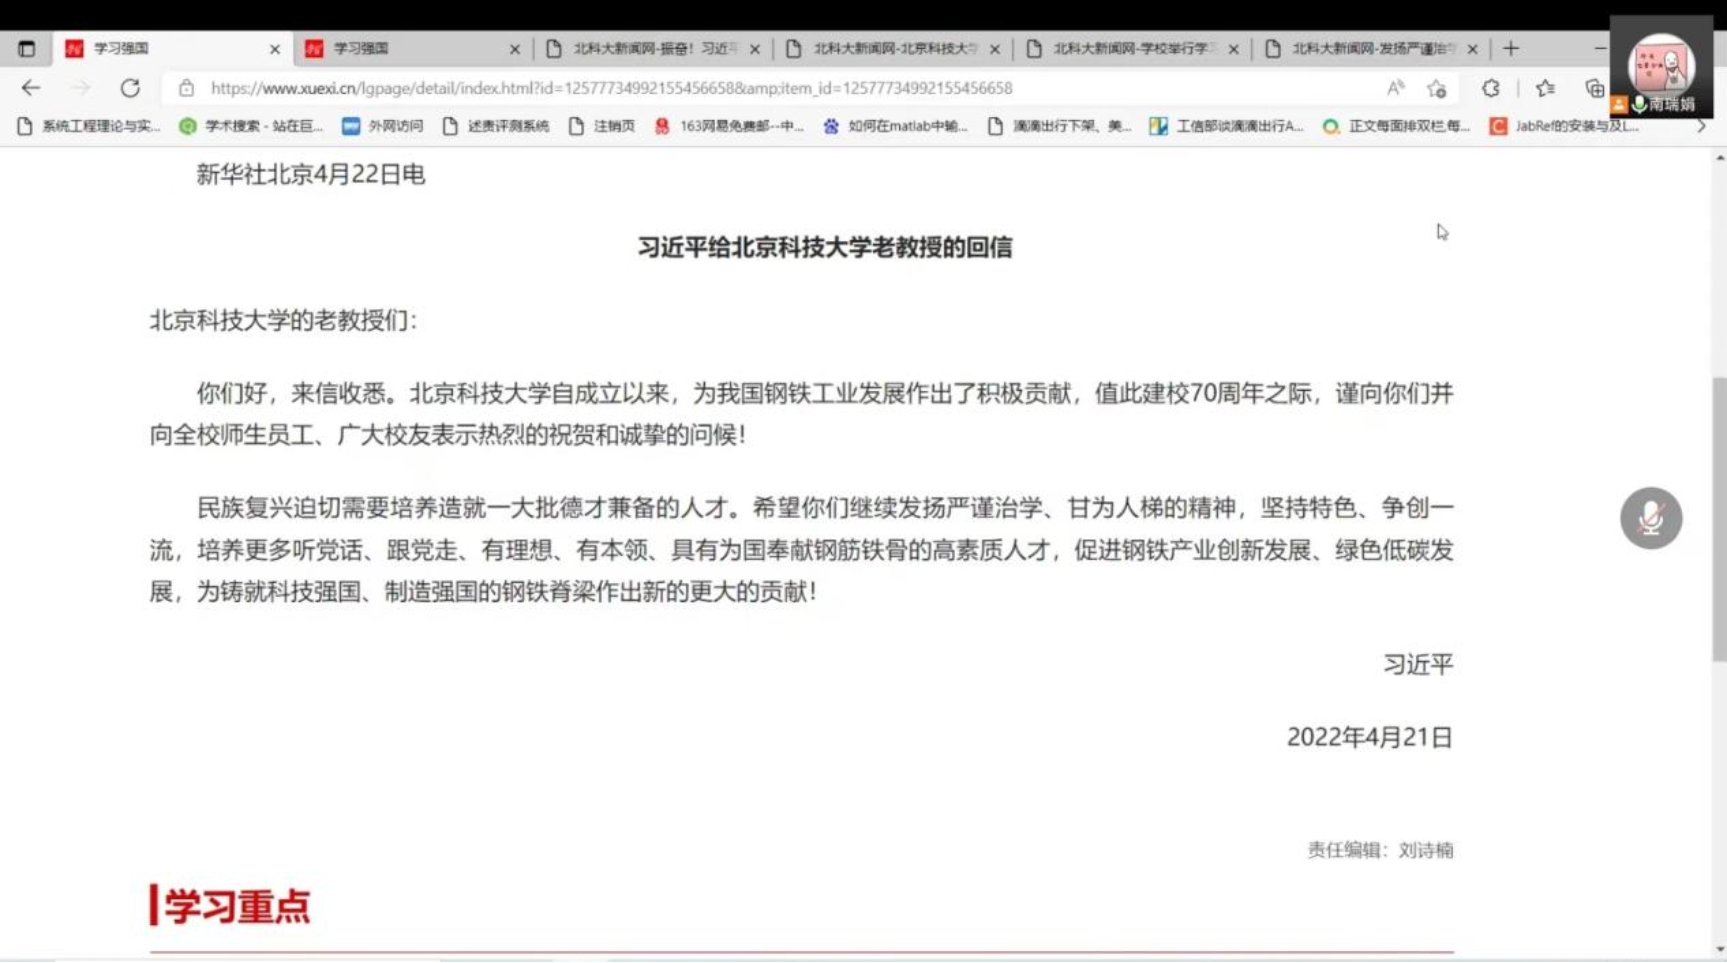Add this page to favorites star icon
Screen dimensions: 1727x963
coord(1437,88)
